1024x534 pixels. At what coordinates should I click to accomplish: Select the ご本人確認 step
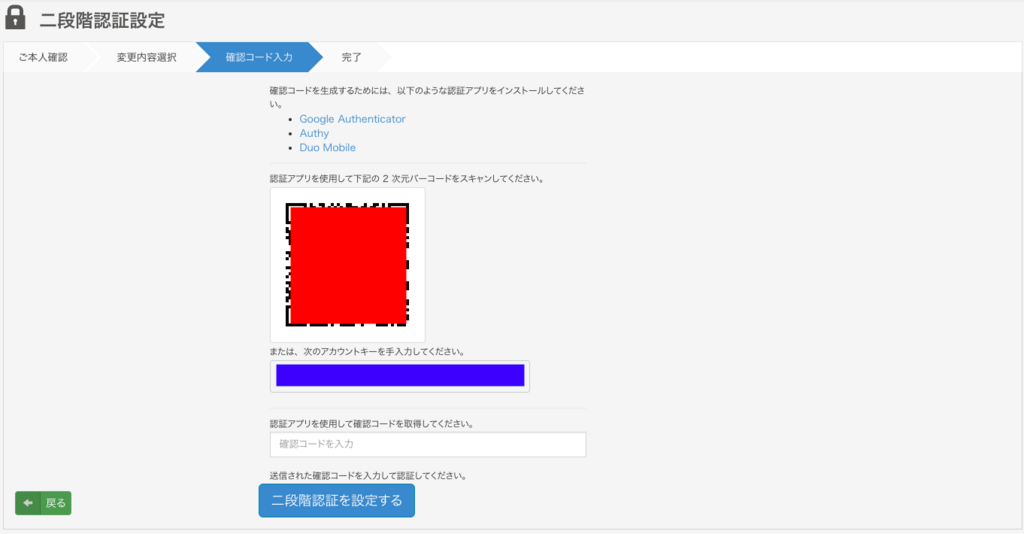(x=43, y=57)
